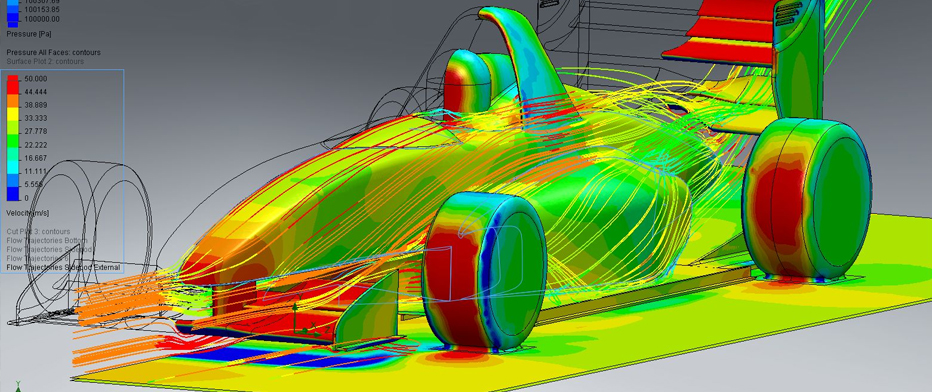Click the green Y axis arrow of the triad
932x392 pixels.
tap(295, 309)
